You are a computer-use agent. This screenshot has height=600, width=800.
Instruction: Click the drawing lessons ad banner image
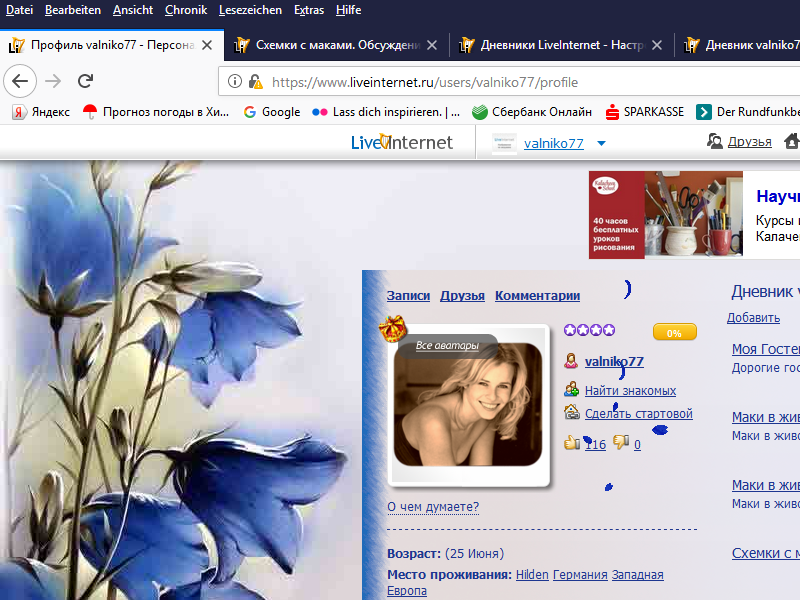point(666,215)
